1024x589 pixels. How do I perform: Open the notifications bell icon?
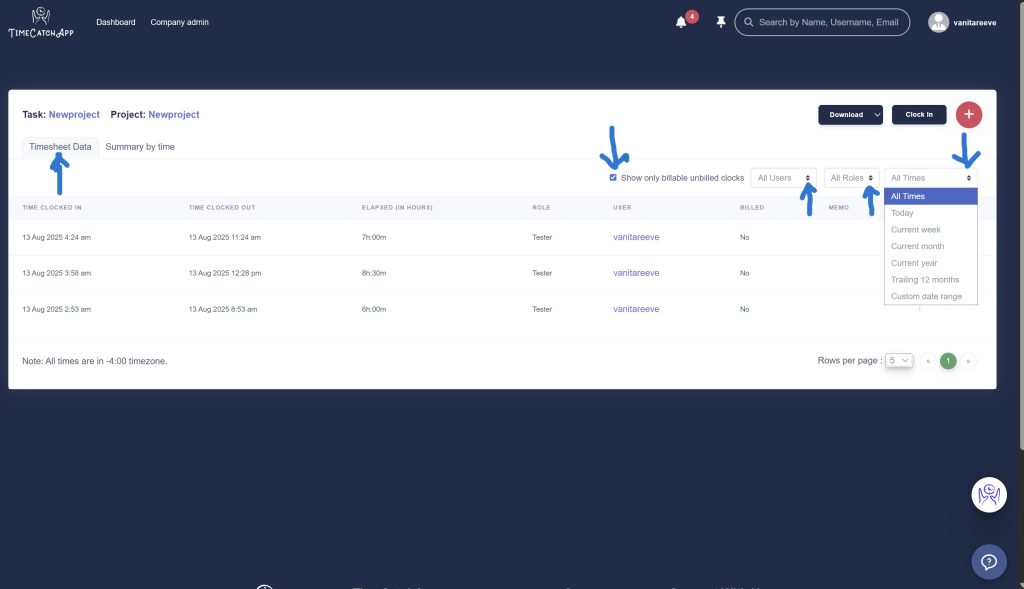click(x=682, y=22)
